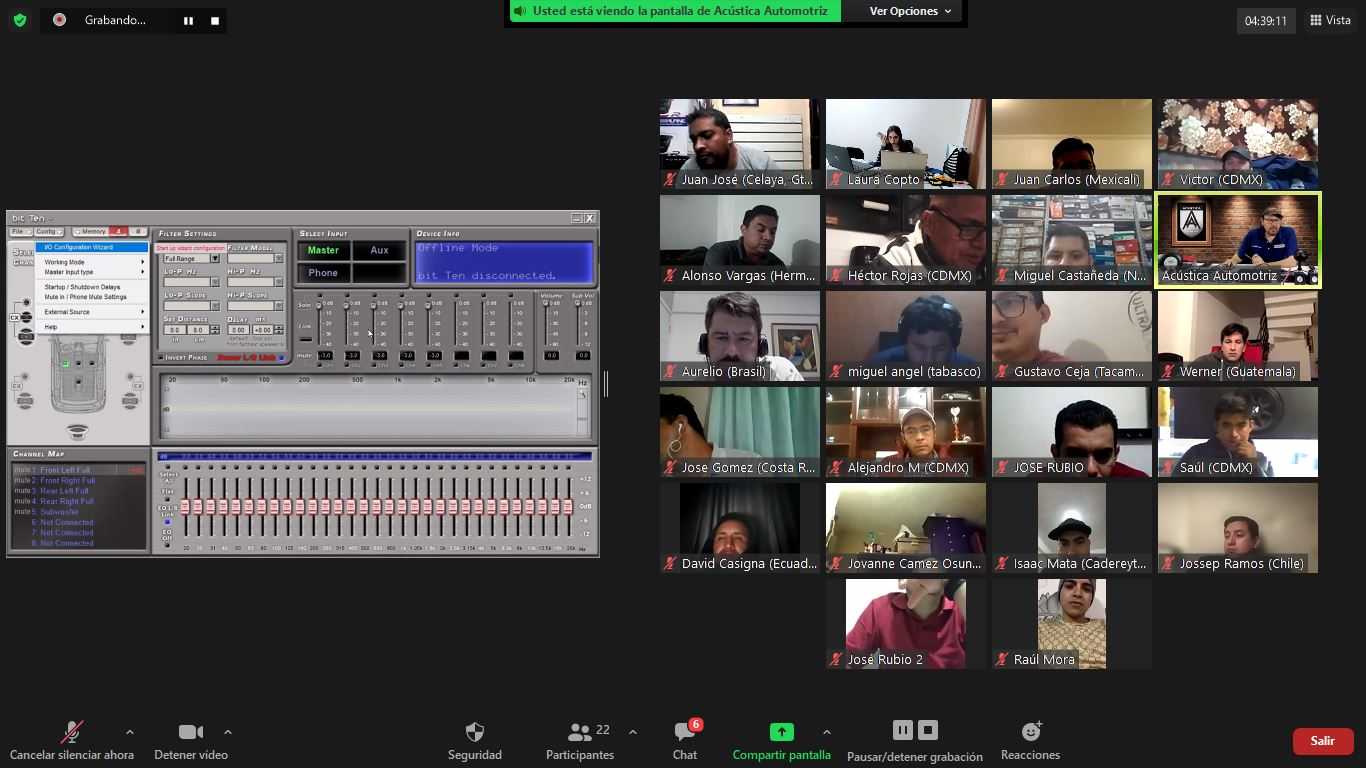Switch layout with the Vista grid icon

pos(1330,20)
